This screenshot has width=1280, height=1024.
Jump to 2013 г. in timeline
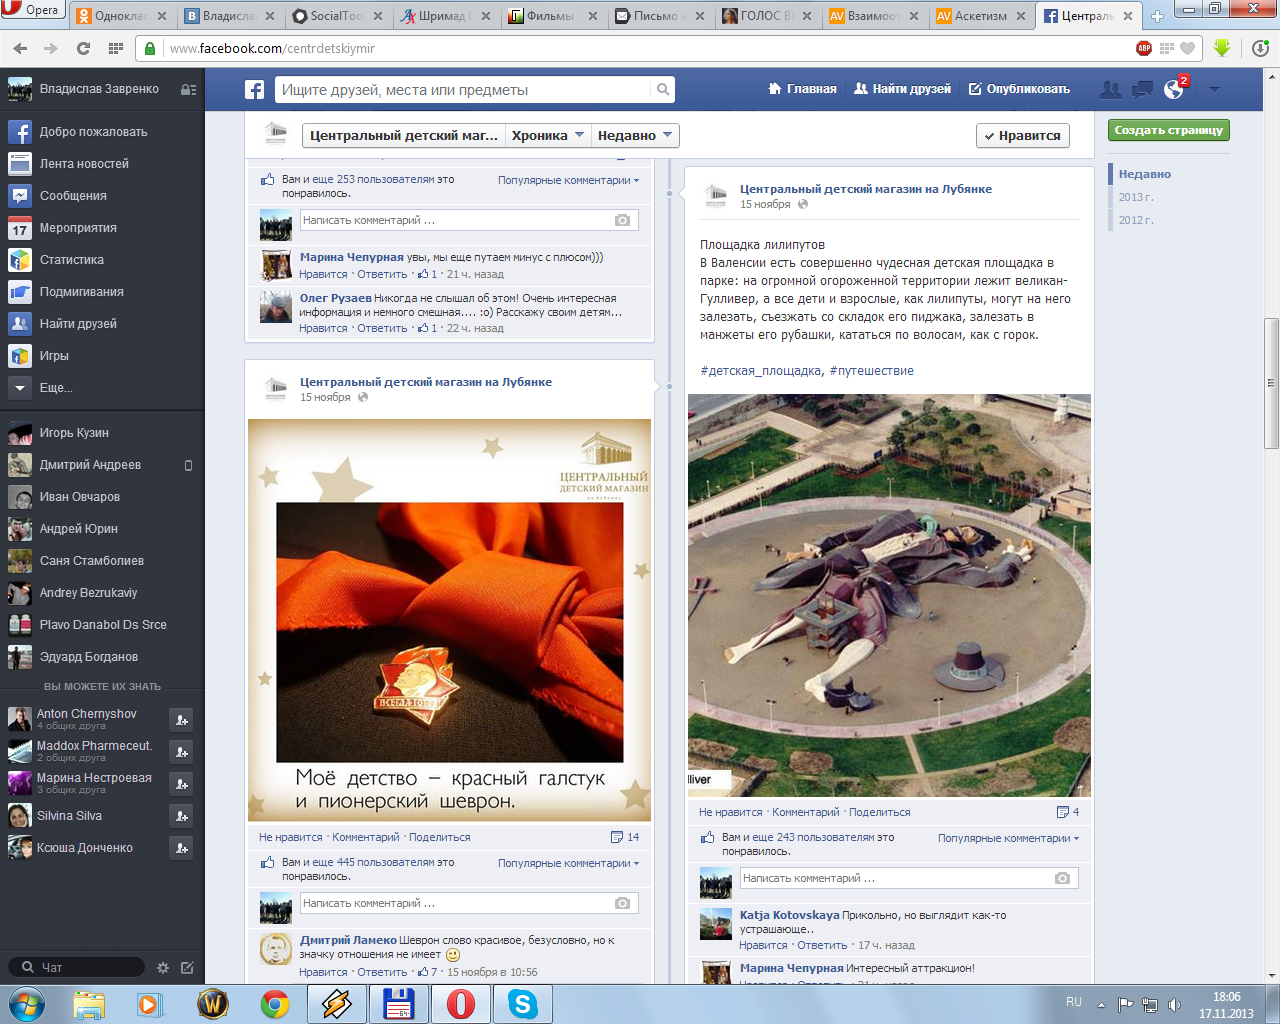[x=1136, y=197]
